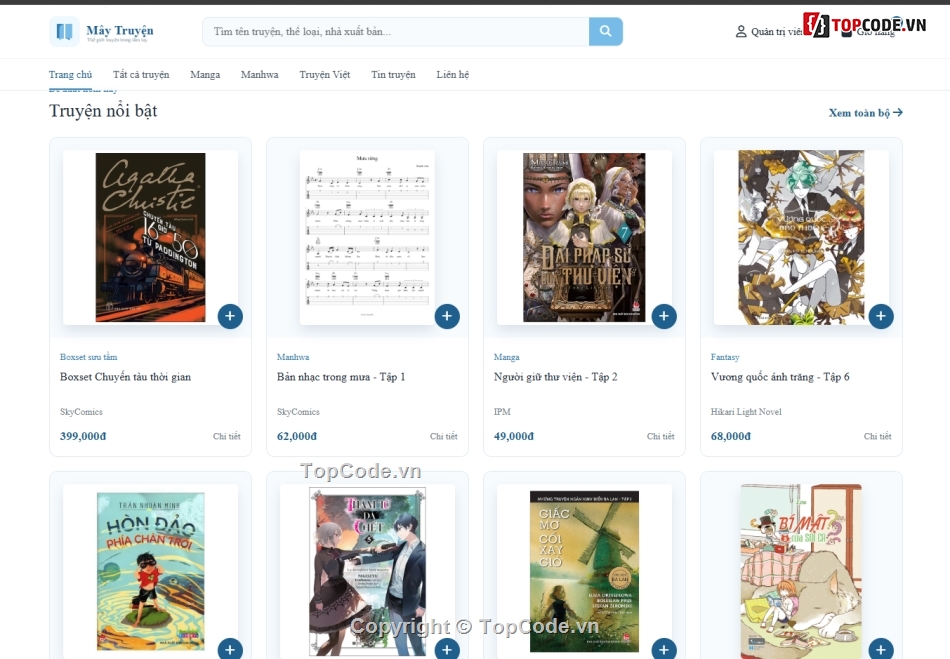
Task: Add Boxset Chuyến tàu thời gian with plus icon
Action: pyautogui.click(x=230, y=316)
